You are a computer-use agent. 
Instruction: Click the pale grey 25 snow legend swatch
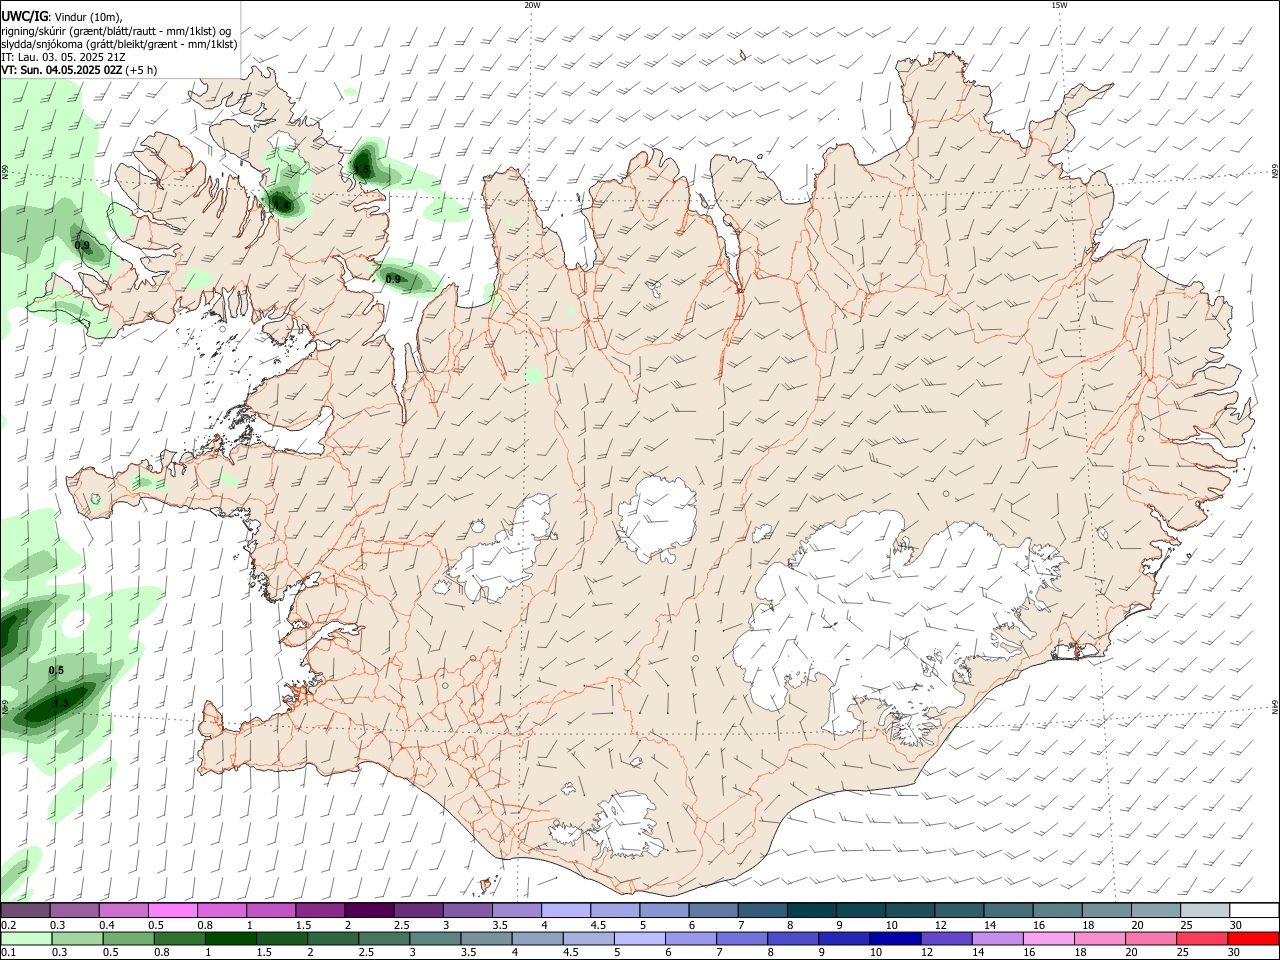[1206, 910]
